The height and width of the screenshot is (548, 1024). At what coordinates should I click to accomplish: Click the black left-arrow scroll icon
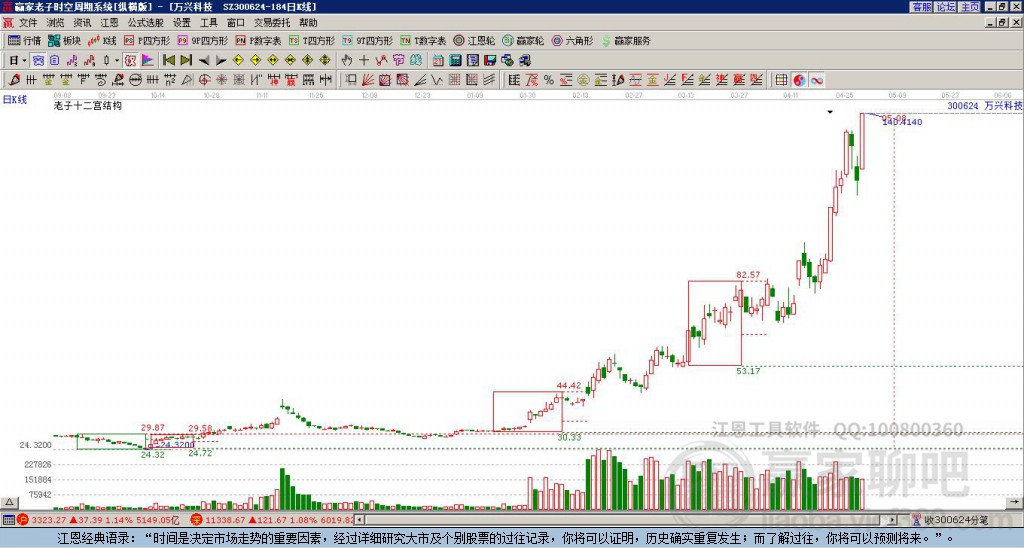click(x=204, y=61)
